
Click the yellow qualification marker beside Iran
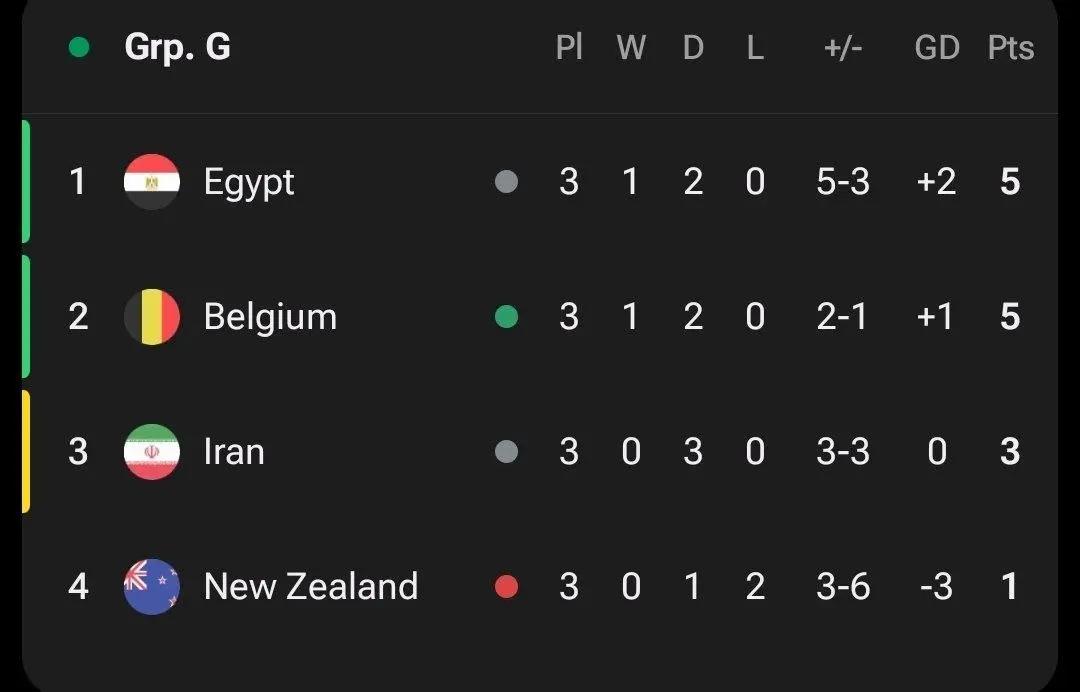coord(25,452)
